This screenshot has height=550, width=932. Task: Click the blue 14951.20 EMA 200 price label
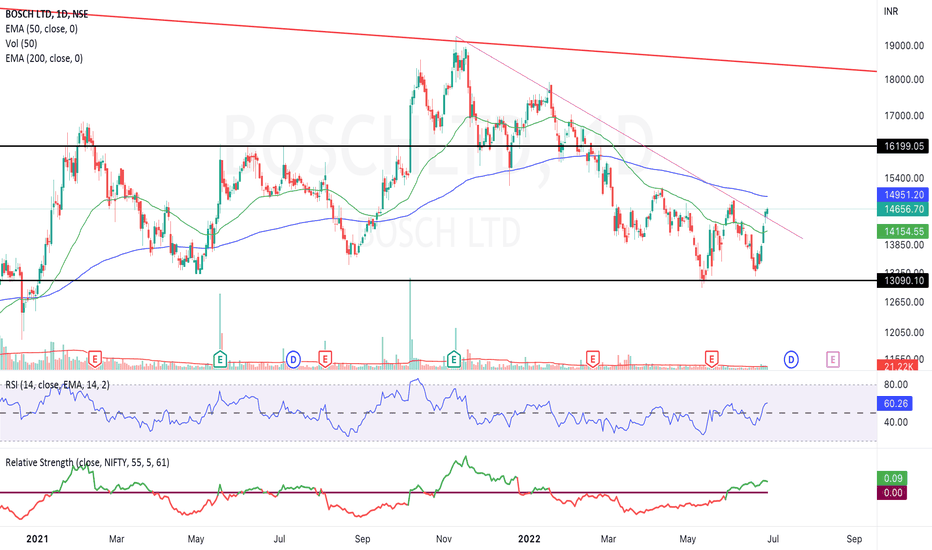(903, 195)
